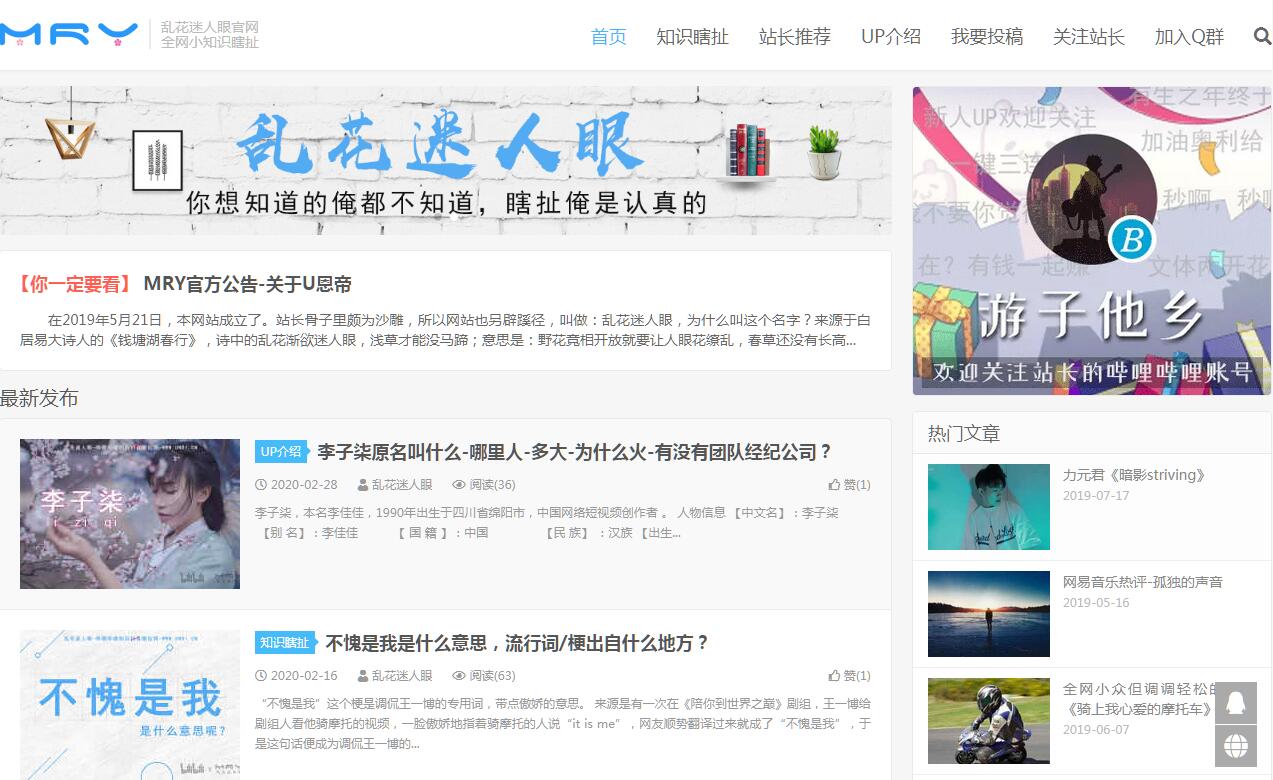Open hot article 力元君《暗影striving》
The width and height of the screenshot is (1273, 780).
pyautogui.click(x=1134, y=475)
